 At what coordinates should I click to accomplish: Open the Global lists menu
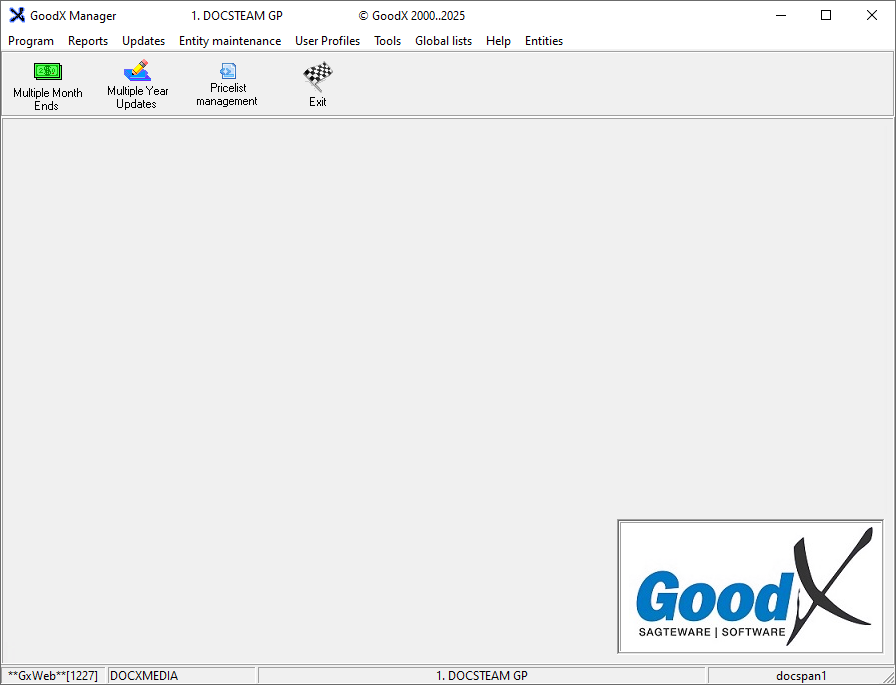tap(443, 41)
